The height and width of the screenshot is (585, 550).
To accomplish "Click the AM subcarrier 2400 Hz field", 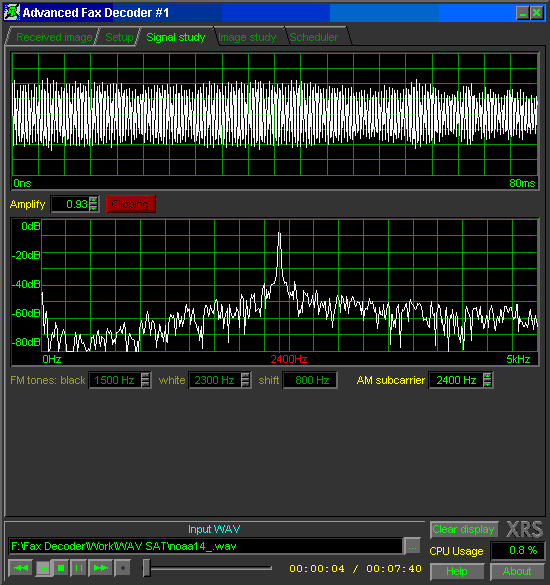I will click(456, 380).
